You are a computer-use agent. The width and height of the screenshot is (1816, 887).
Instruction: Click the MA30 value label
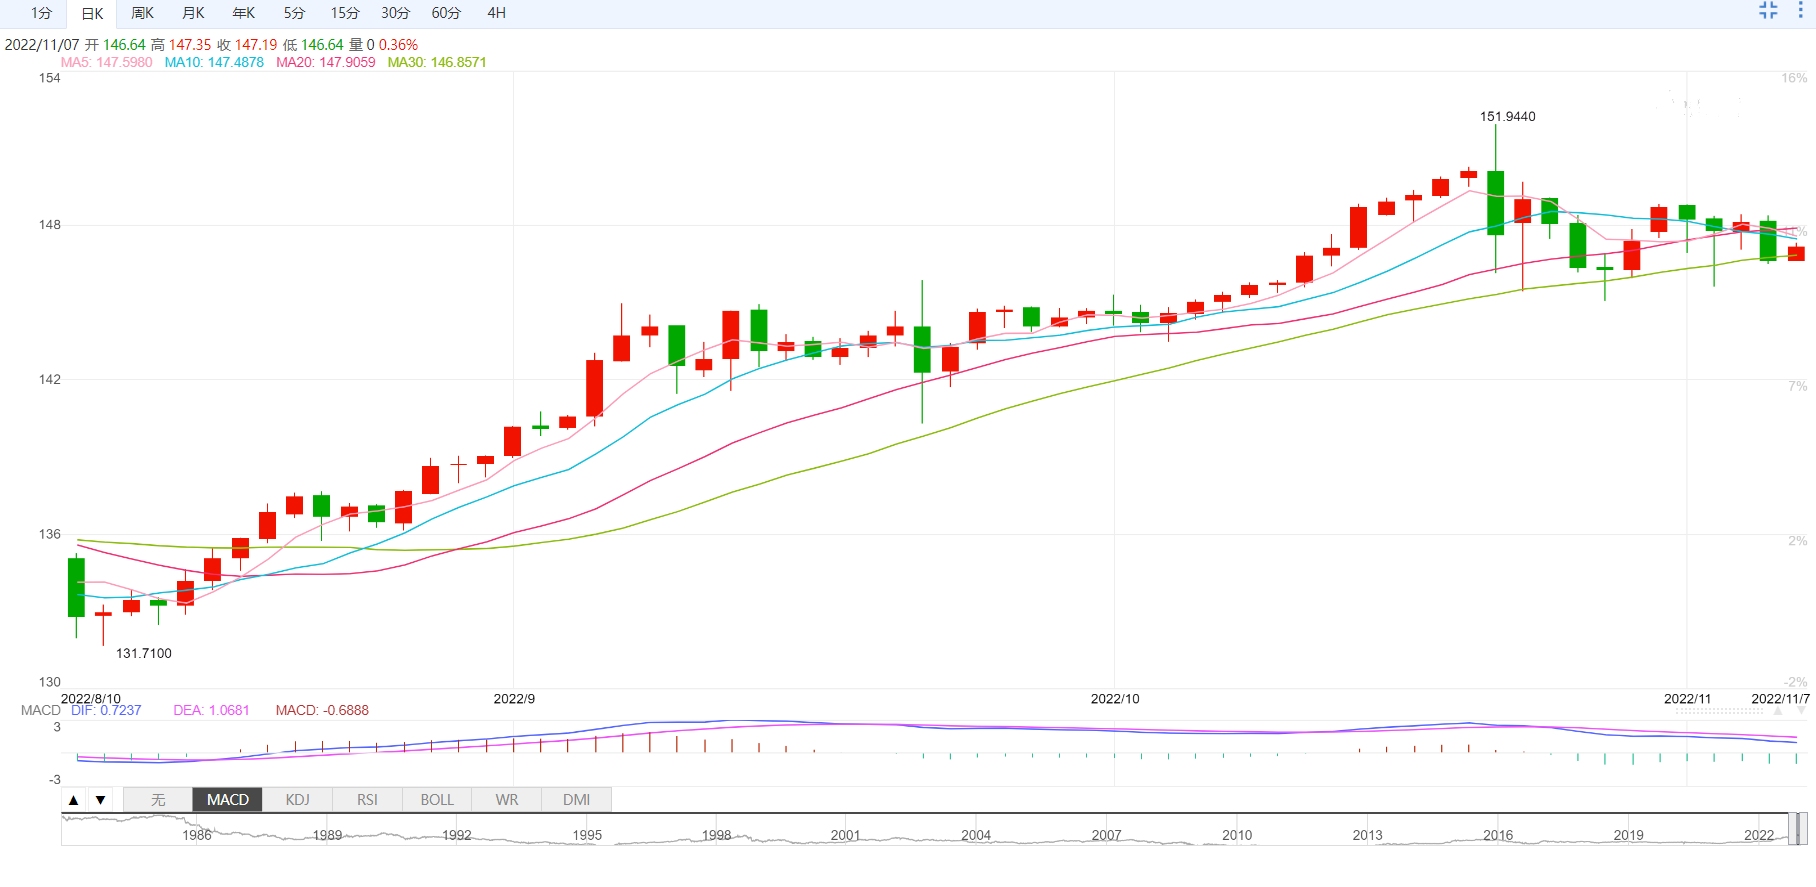coord(437,62)
